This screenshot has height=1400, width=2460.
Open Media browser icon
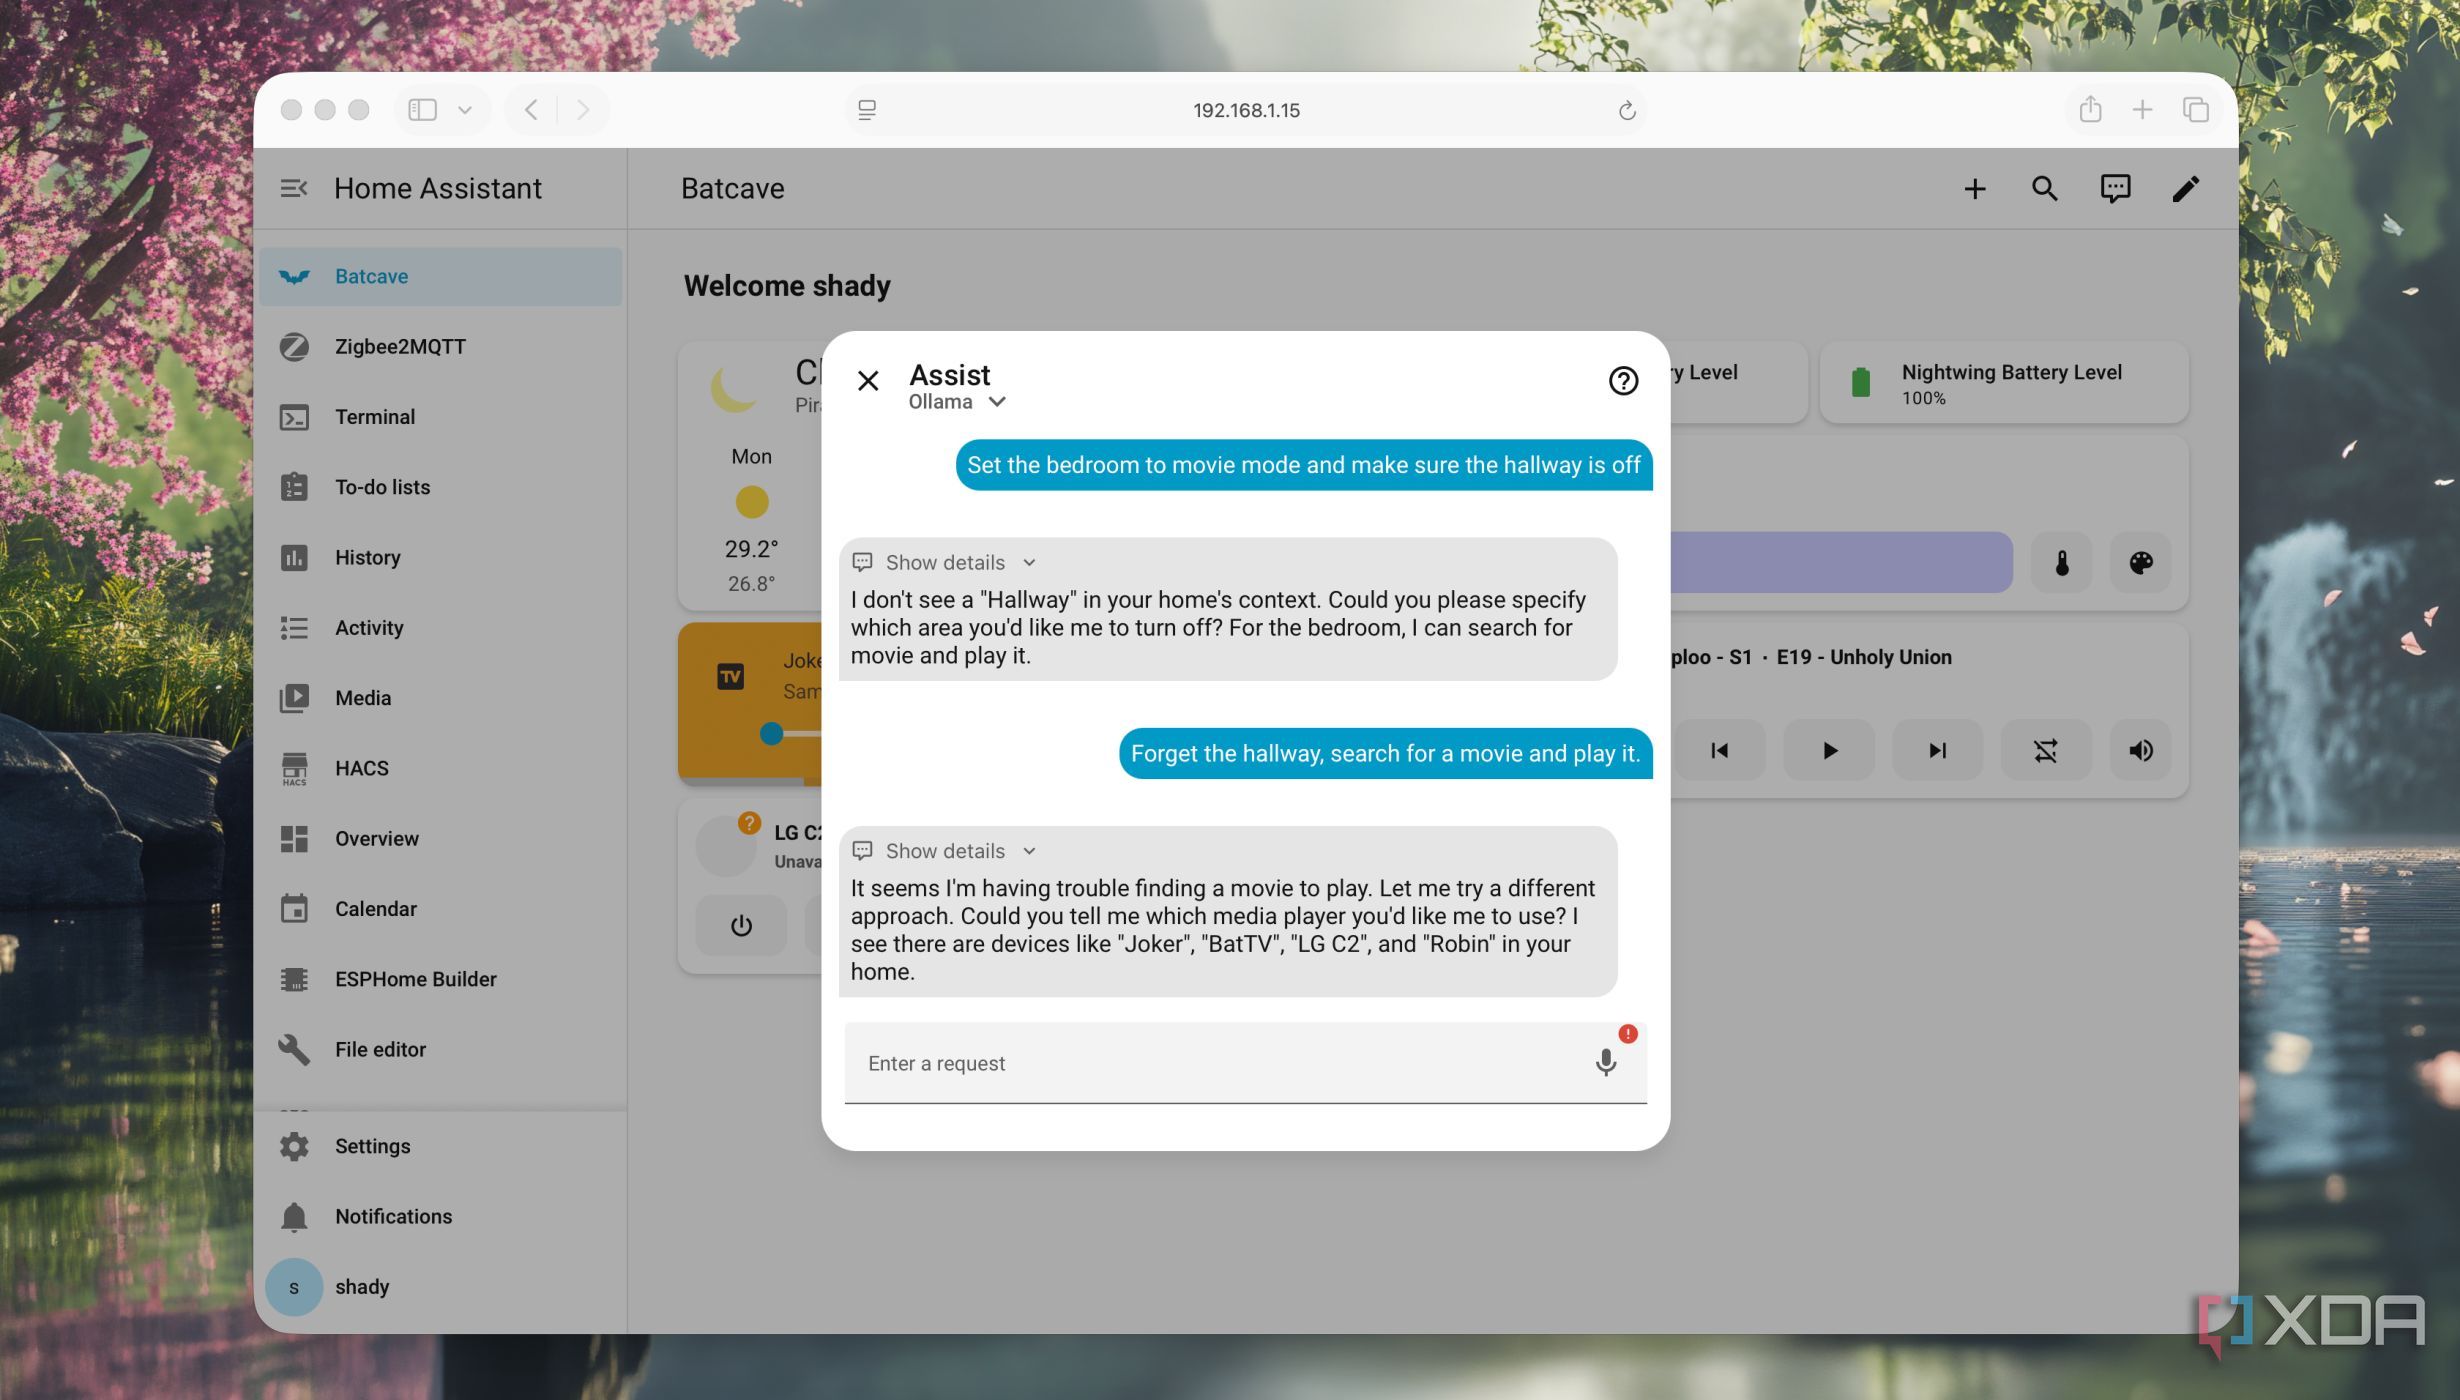(x=294, y=698)
